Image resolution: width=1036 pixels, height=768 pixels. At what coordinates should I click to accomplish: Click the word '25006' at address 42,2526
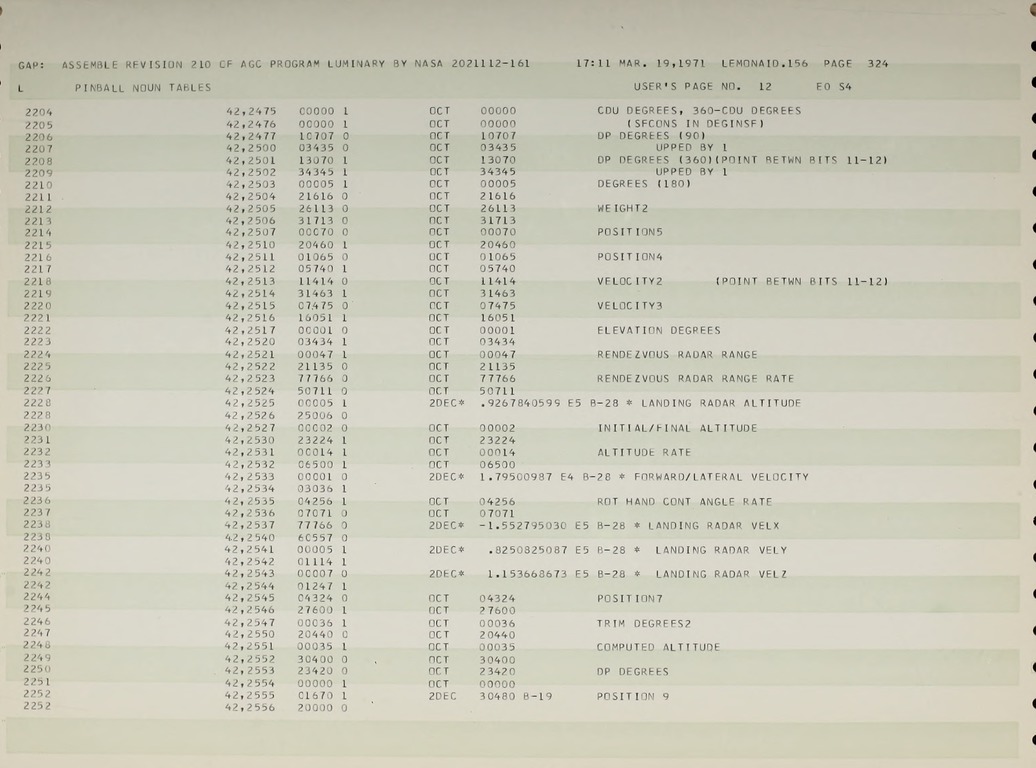pyautogui.click(x=315, y=416)
